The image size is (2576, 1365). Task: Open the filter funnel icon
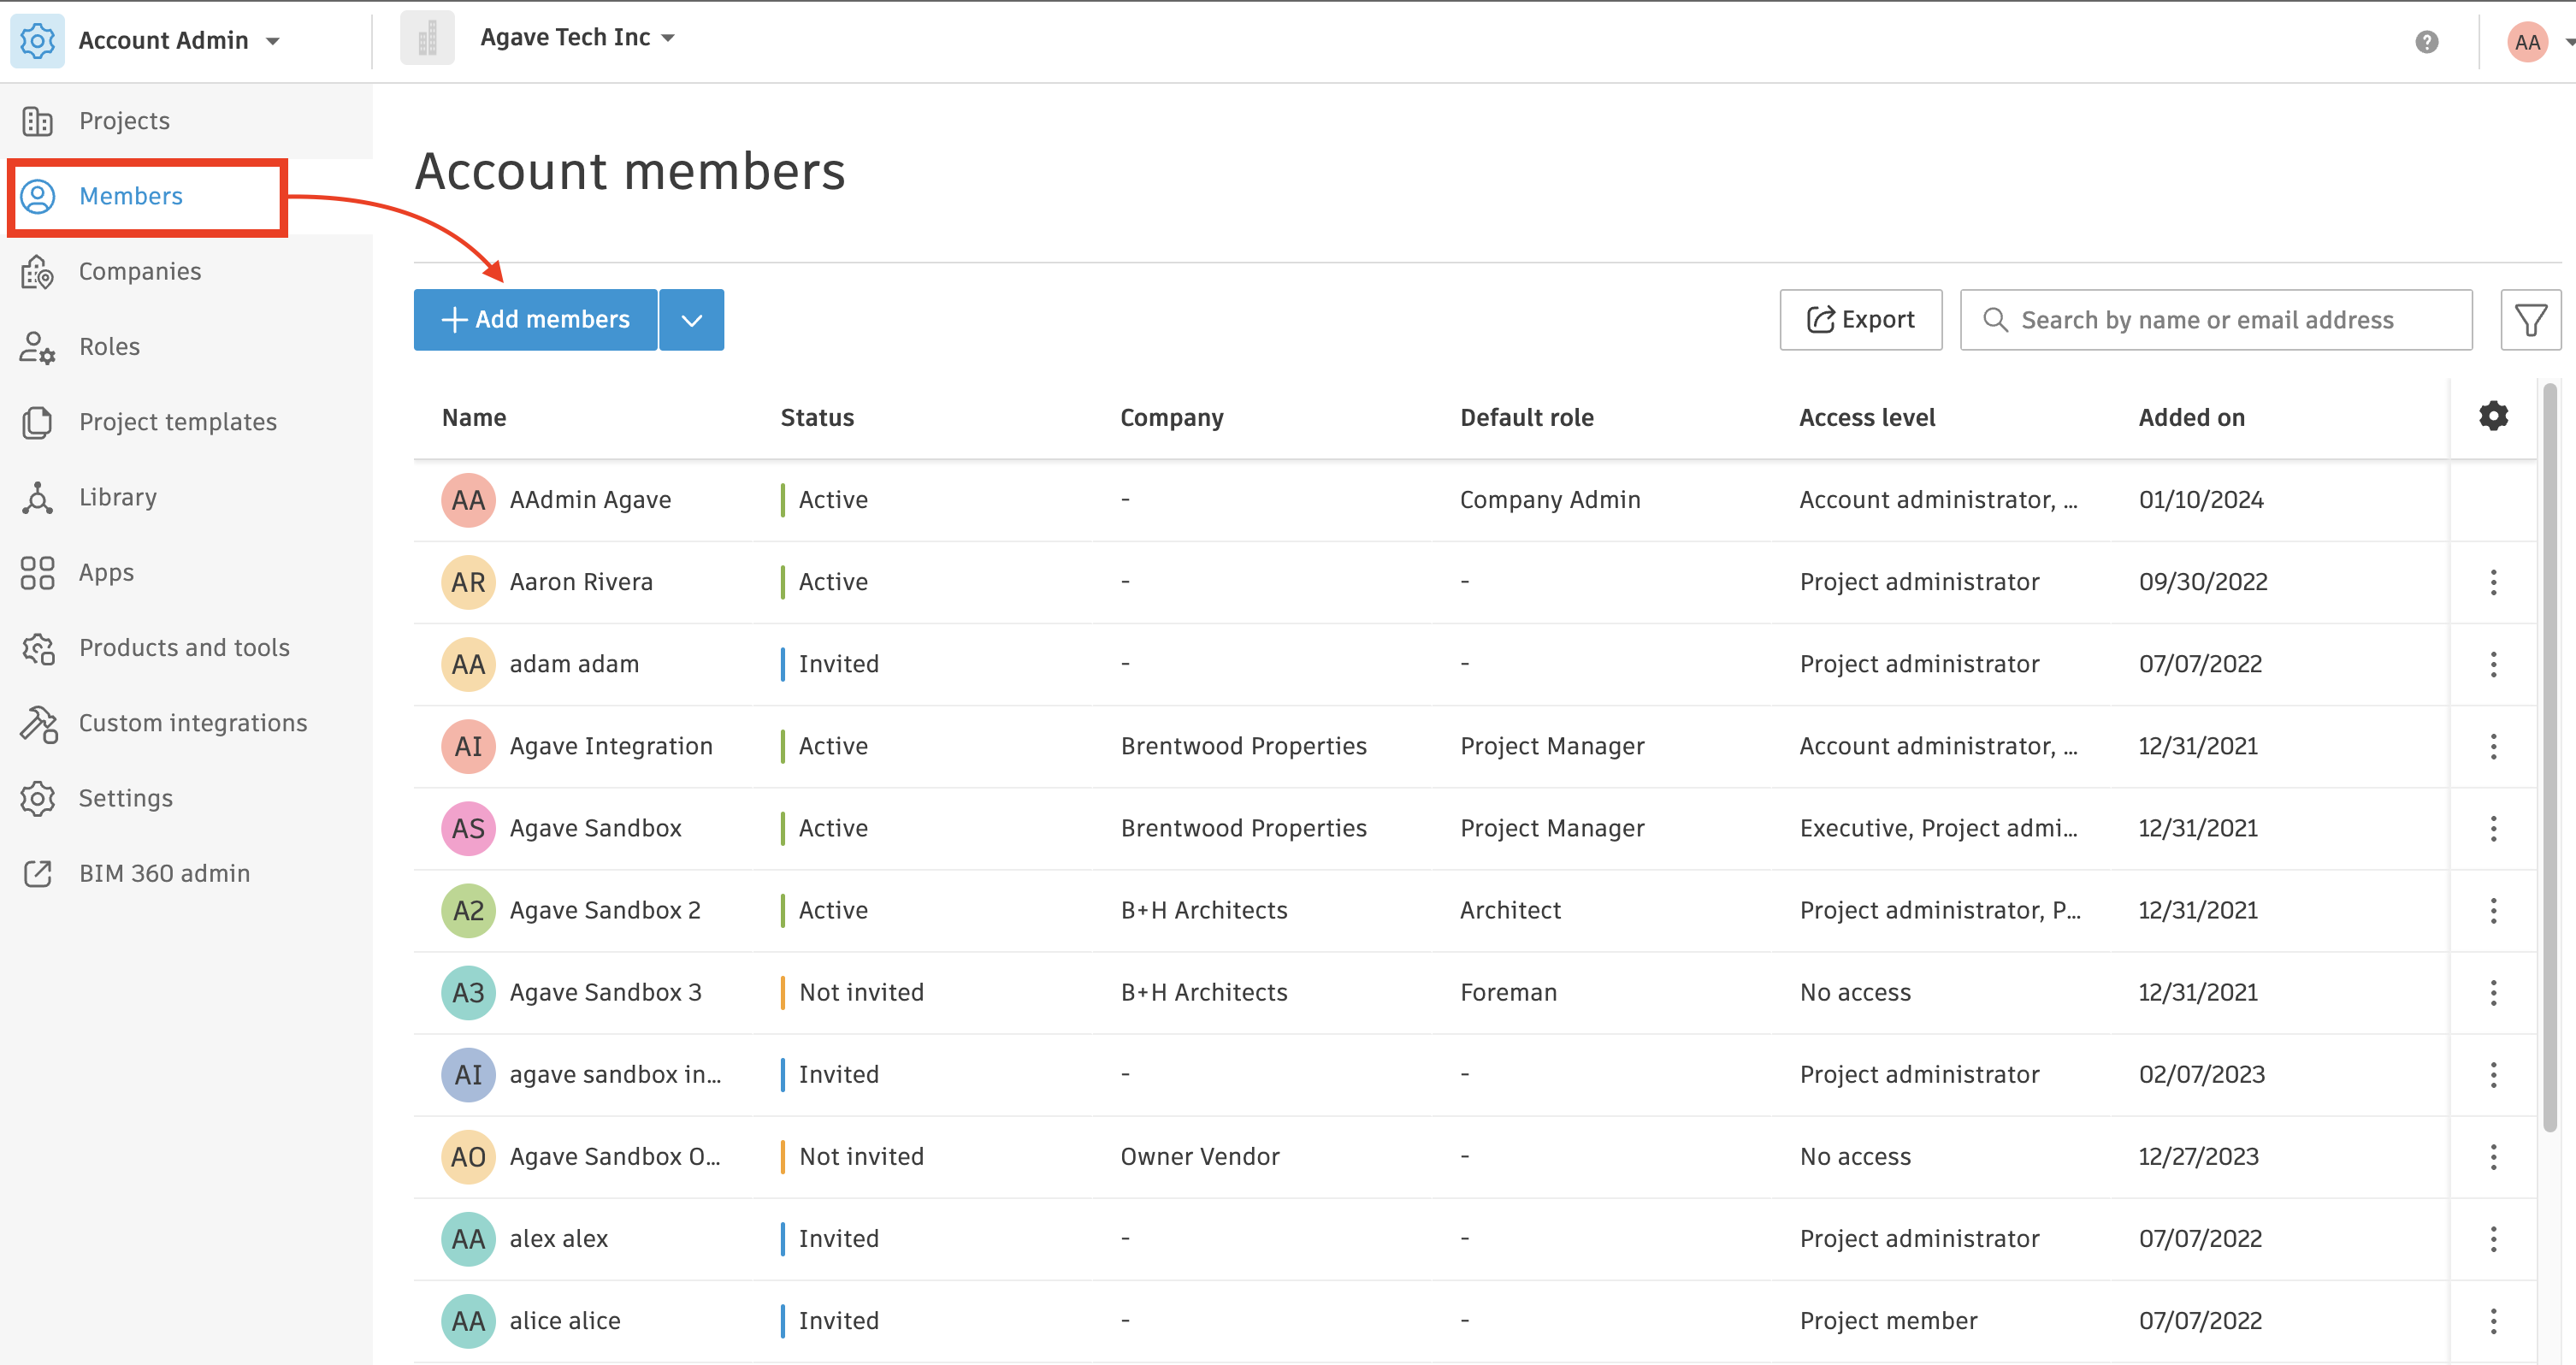point(2530,320)
